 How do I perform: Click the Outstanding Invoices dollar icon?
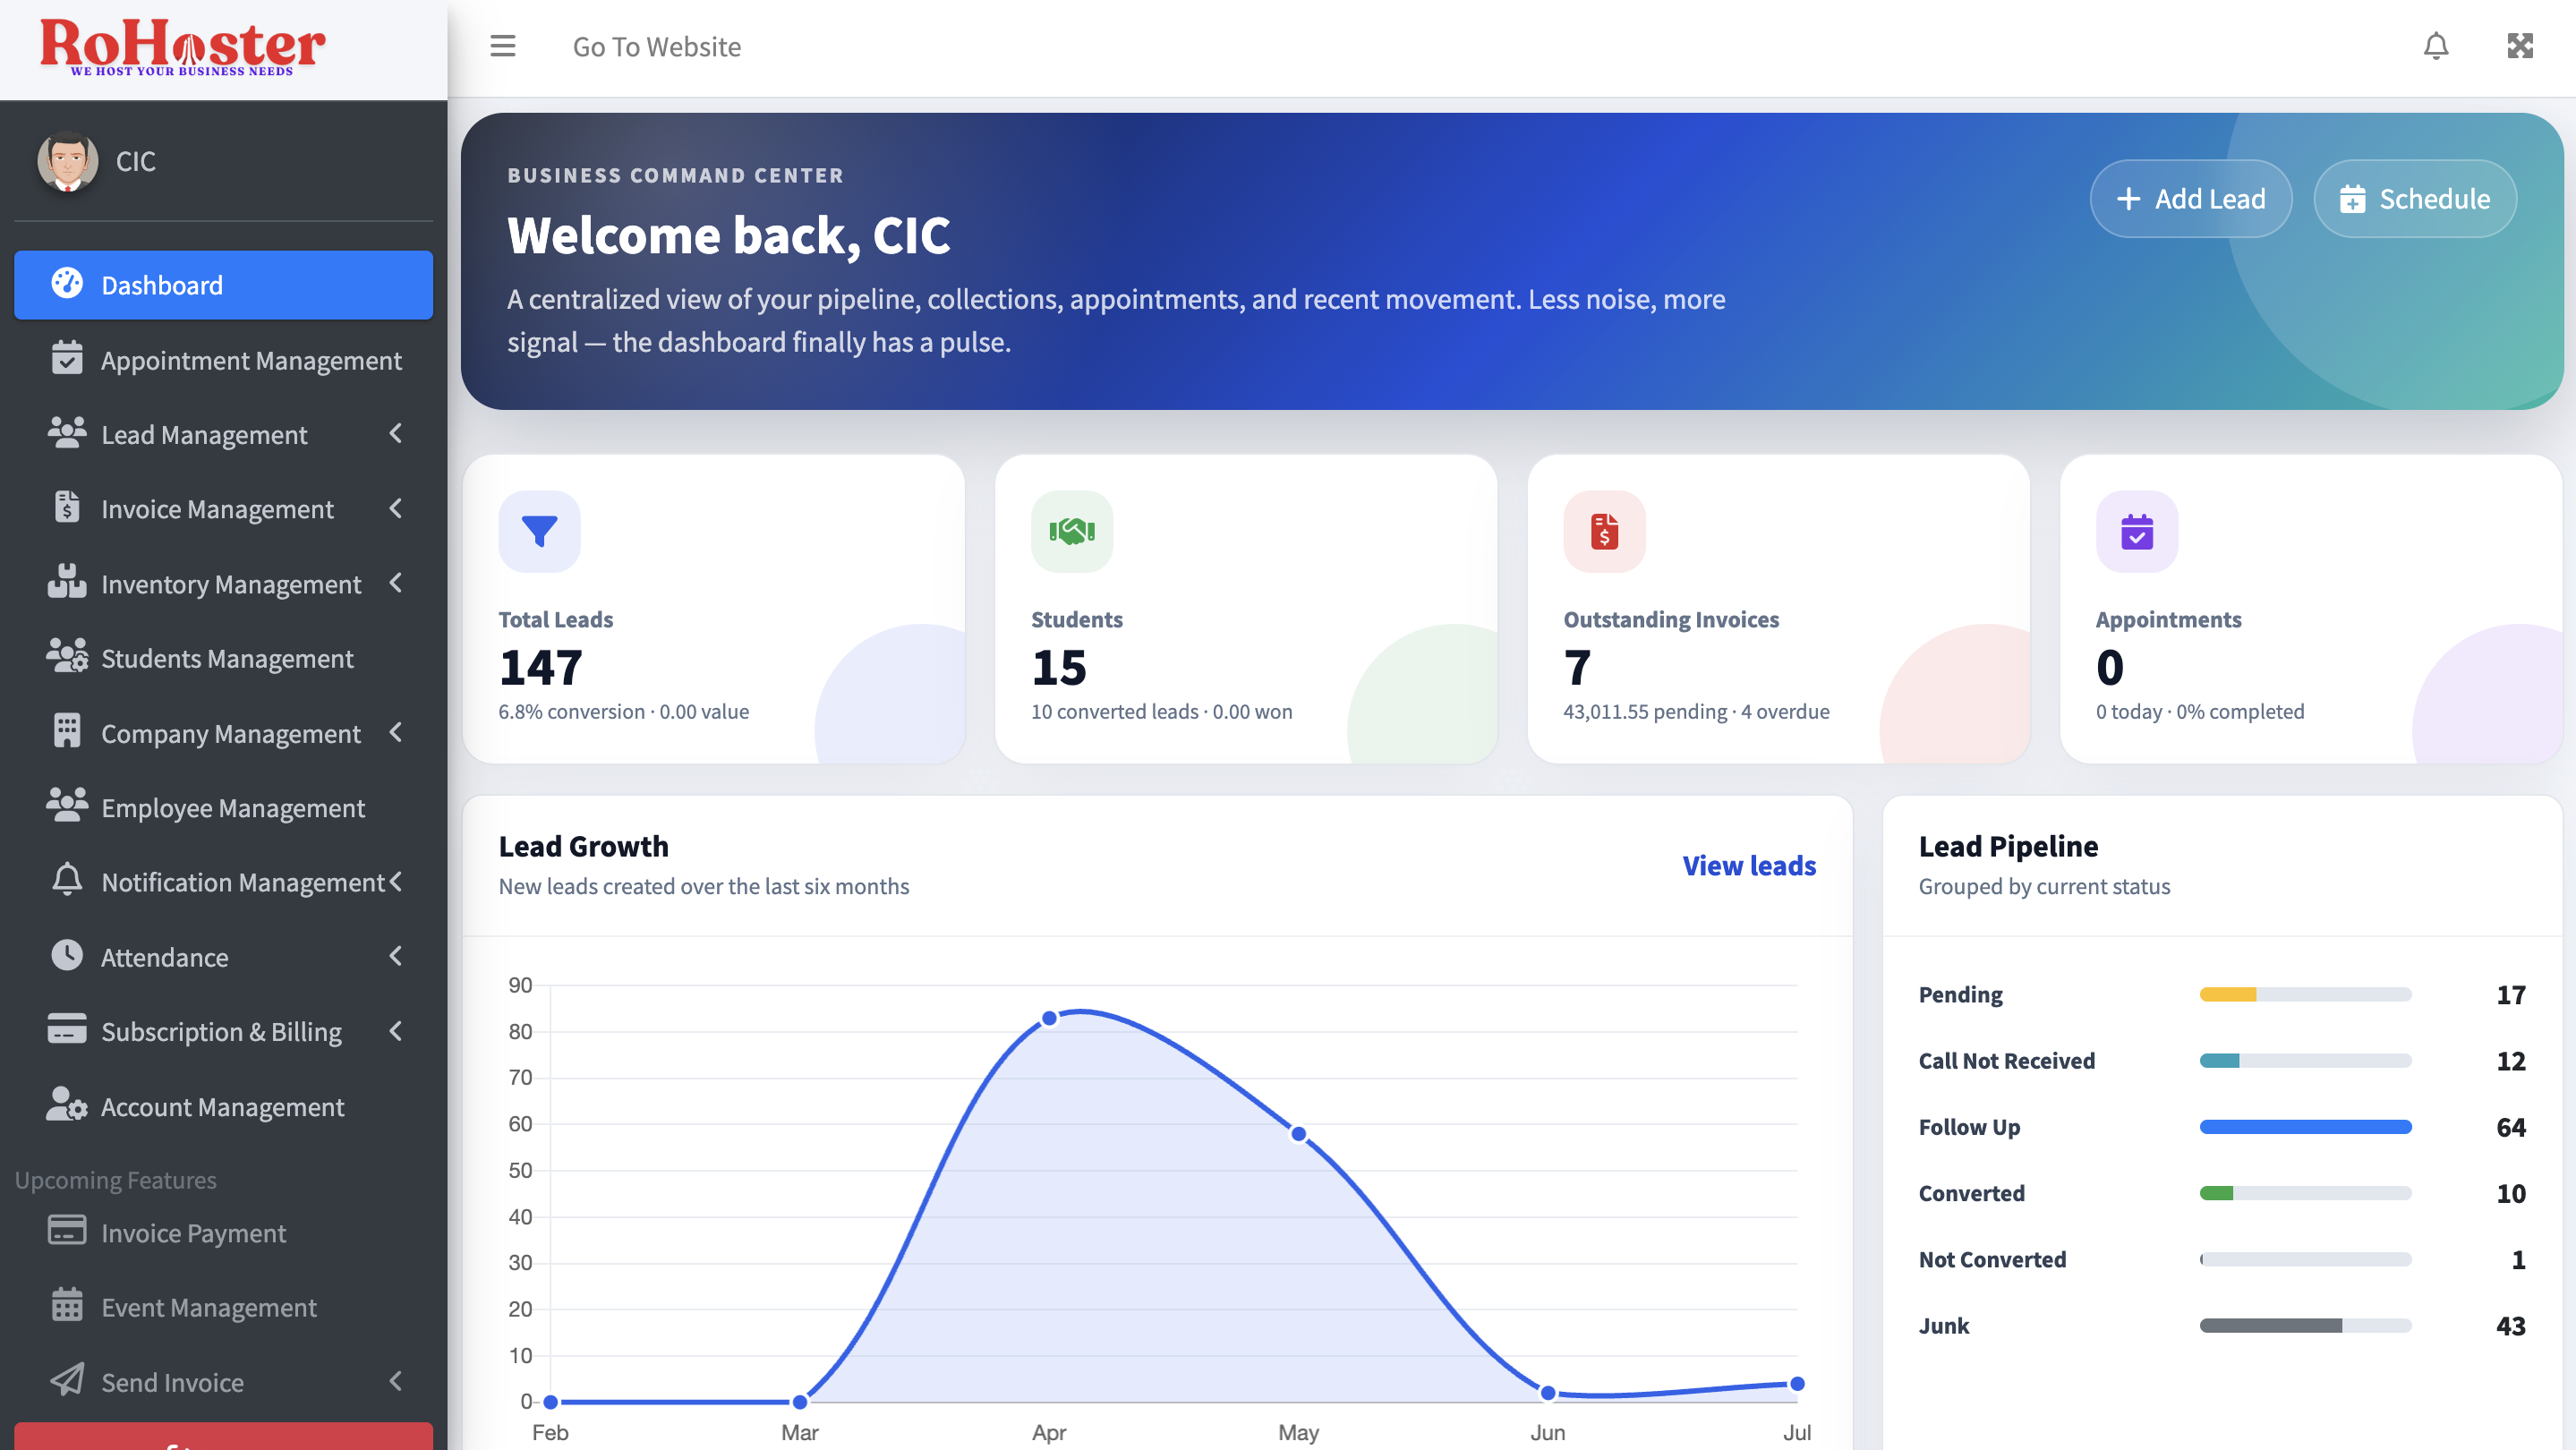click(x=1605, y=531)
